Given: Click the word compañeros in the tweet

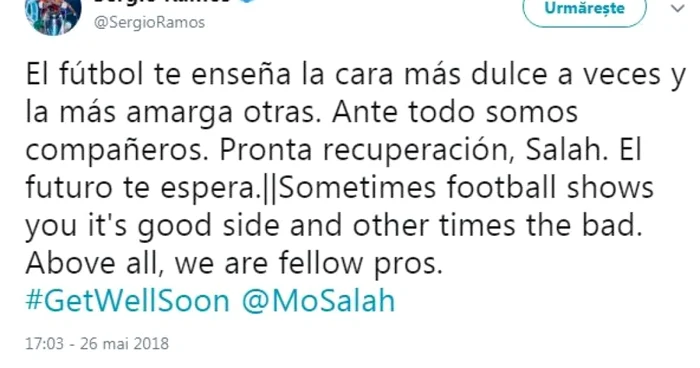Looking at the screenshot, I should (x=117, y=151).
